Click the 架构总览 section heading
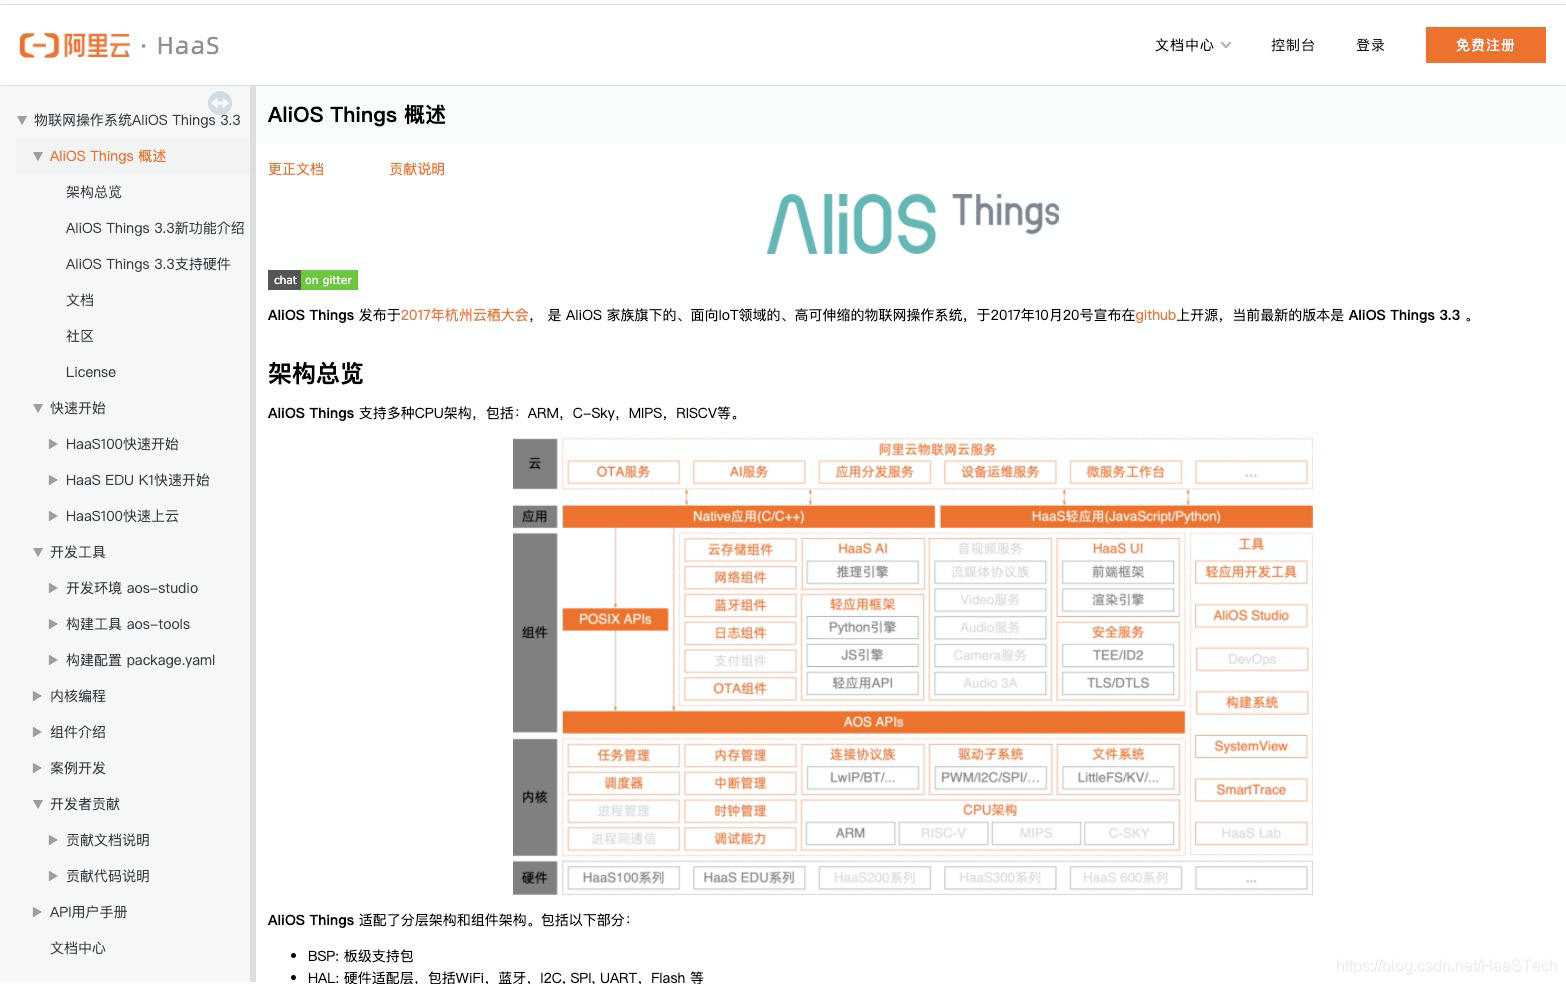 click(x=315, y=374)
